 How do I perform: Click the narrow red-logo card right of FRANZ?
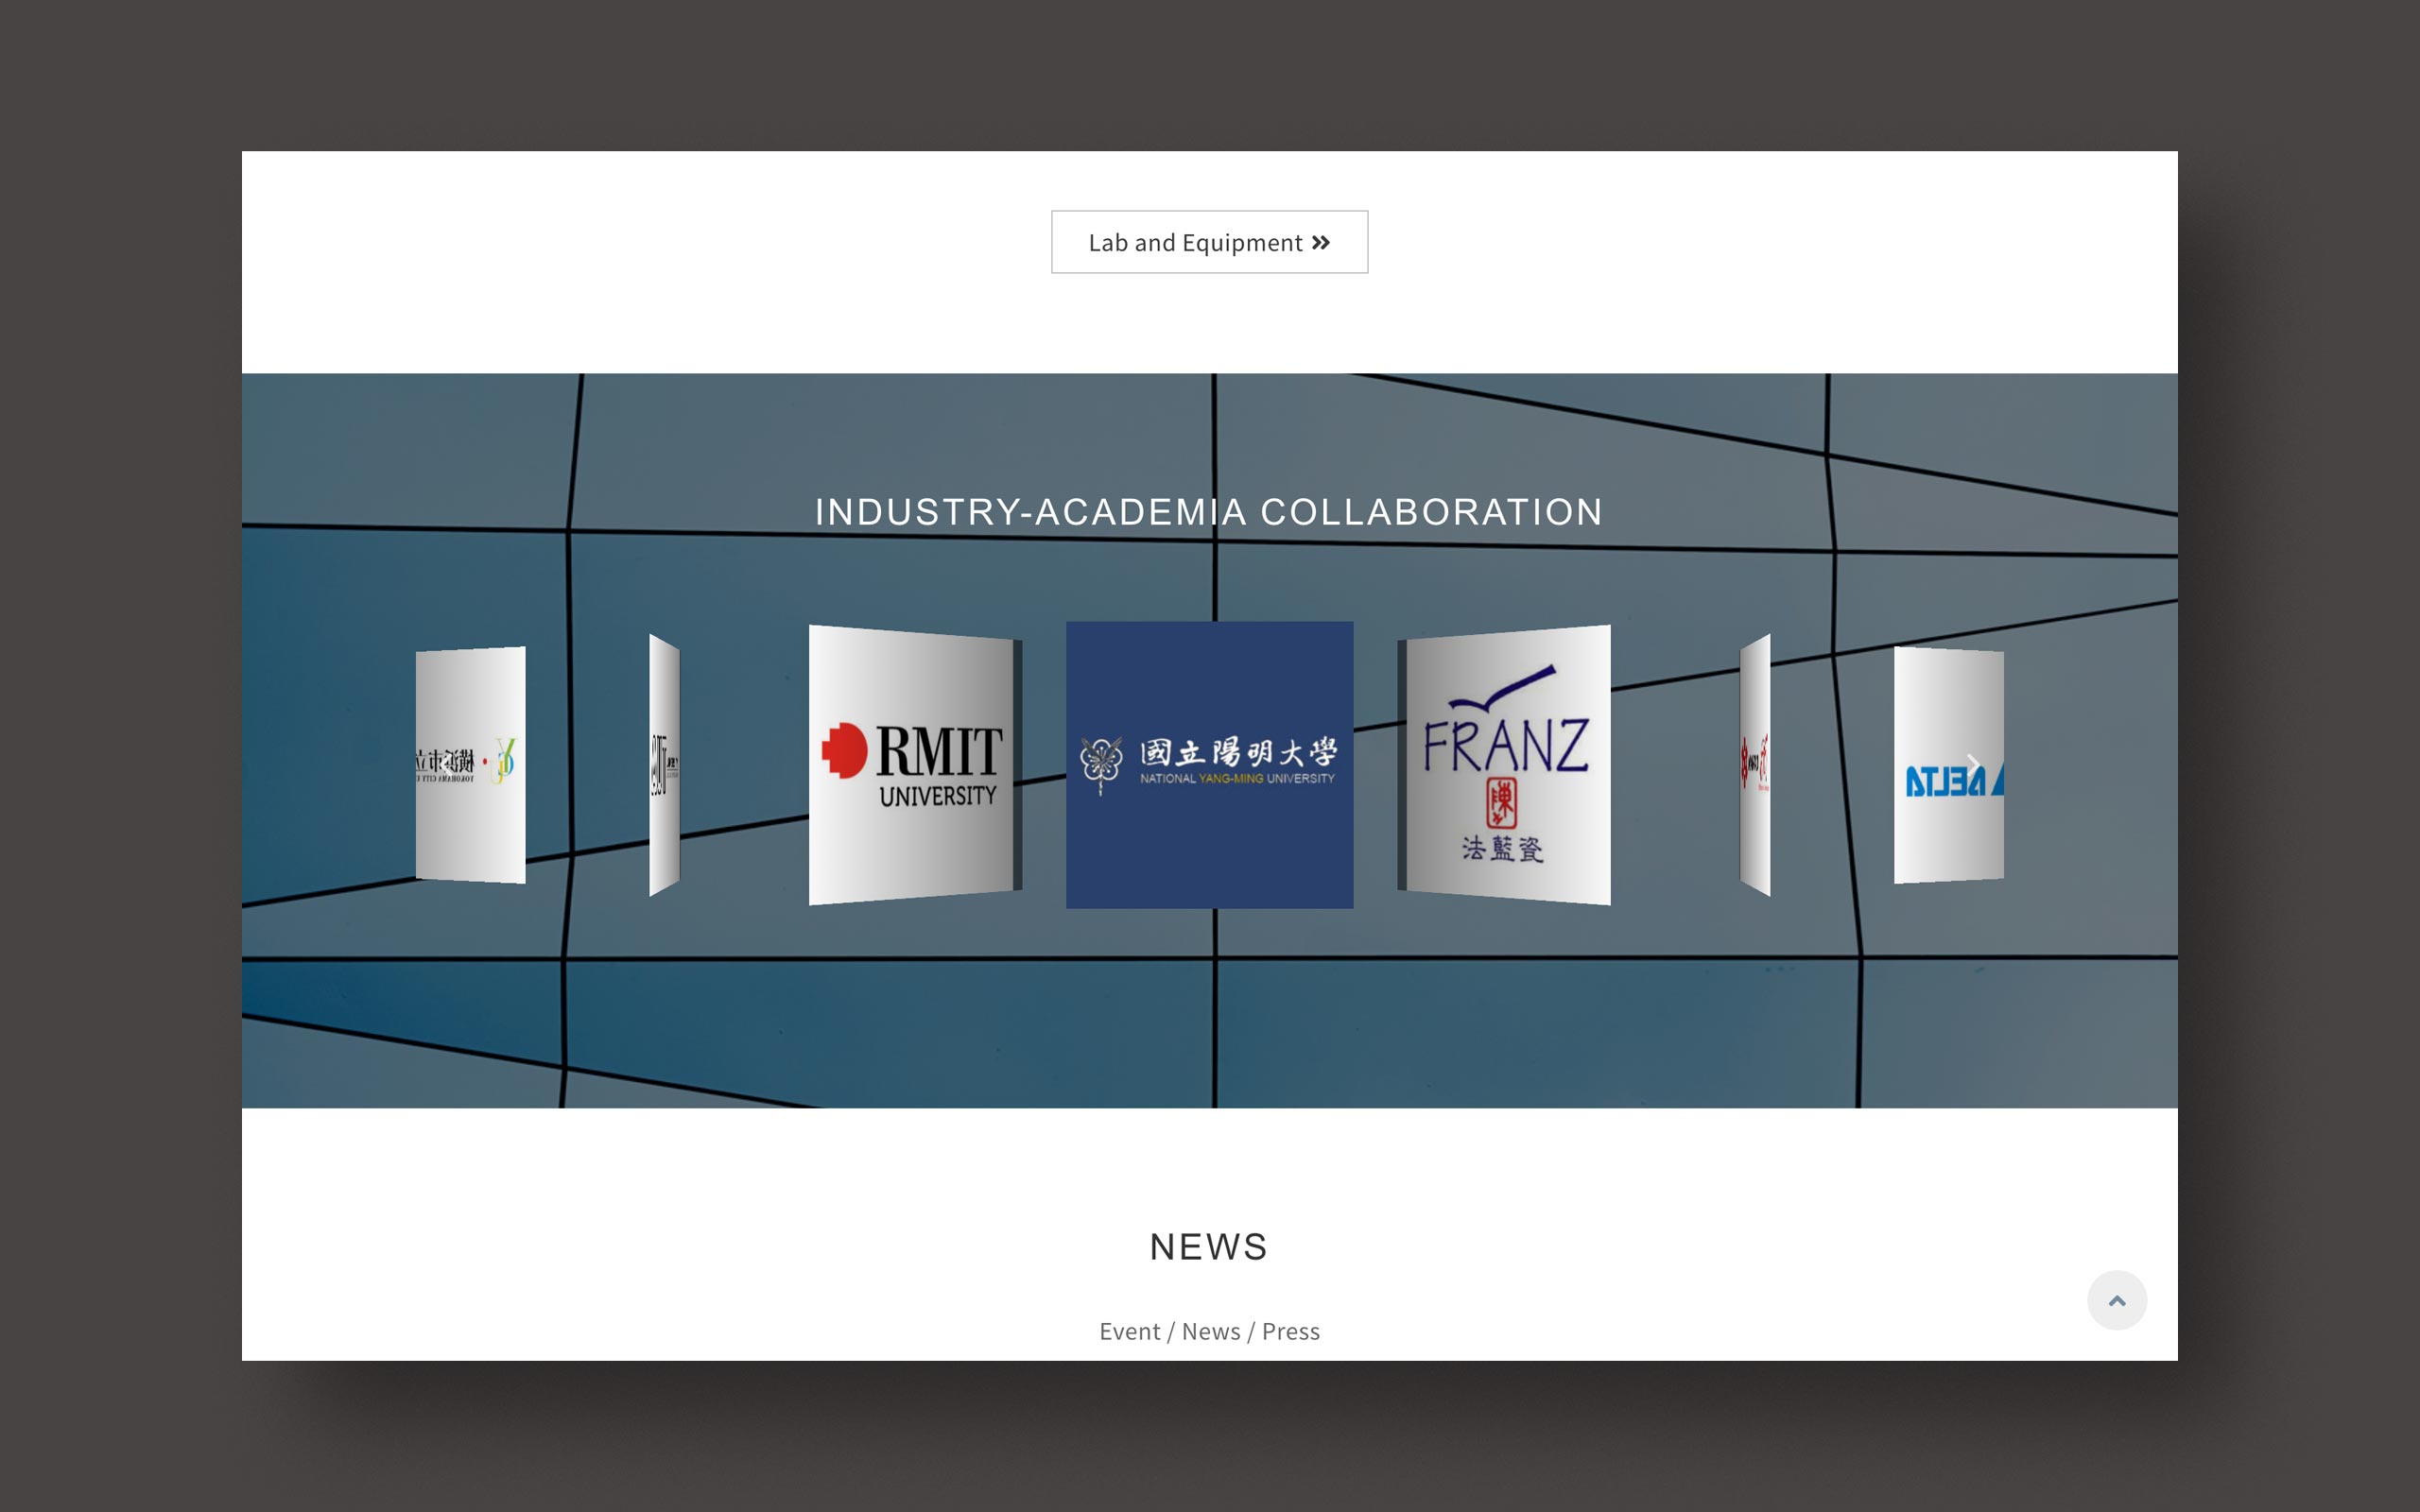coord(1755,765)
